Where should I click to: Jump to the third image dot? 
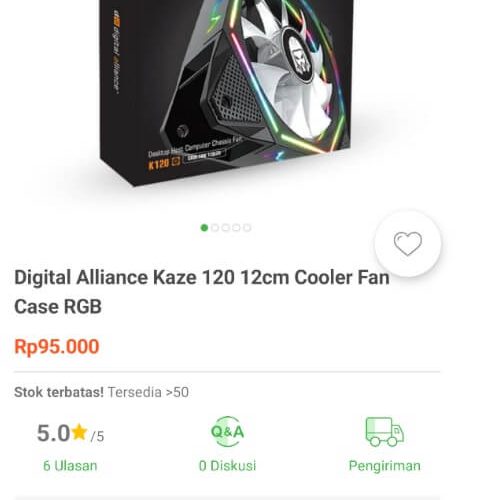pyautogui.click(x=226, y=228)
